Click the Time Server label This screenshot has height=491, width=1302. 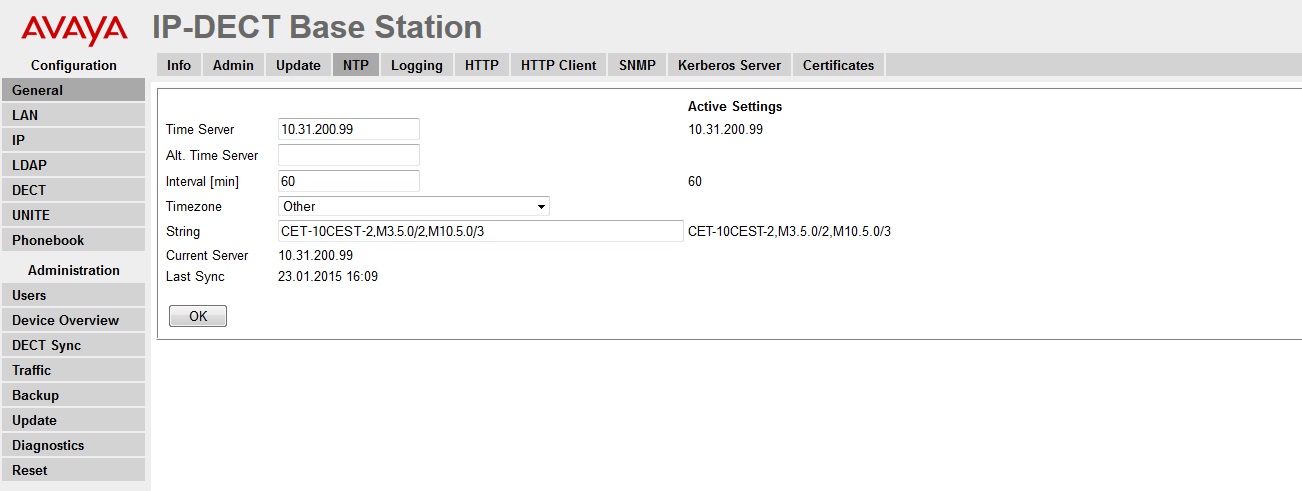(200, 129)
